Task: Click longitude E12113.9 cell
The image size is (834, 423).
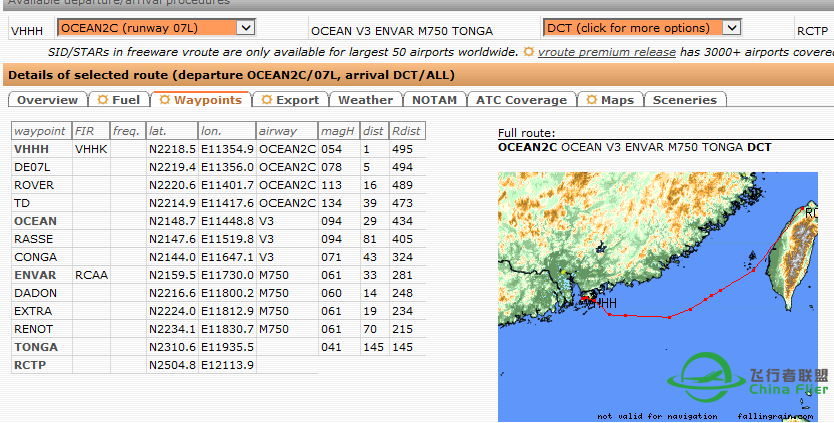Action: (x=227, y=365)
